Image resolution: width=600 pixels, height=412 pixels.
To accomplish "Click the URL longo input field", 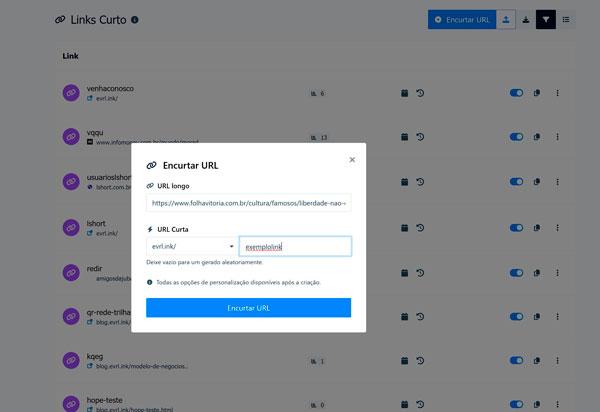I will (248, 203).
